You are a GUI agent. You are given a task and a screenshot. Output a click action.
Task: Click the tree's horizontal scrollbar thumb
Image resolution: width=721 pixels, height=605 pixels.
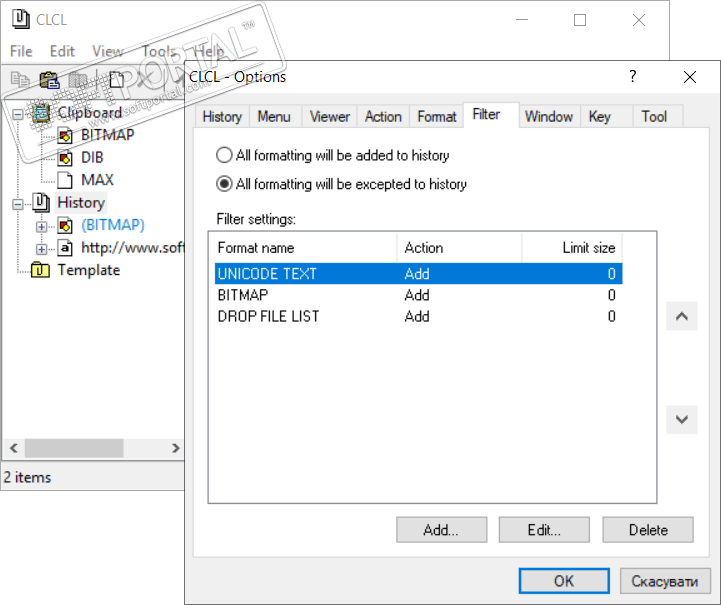click(x=74, y=448)
